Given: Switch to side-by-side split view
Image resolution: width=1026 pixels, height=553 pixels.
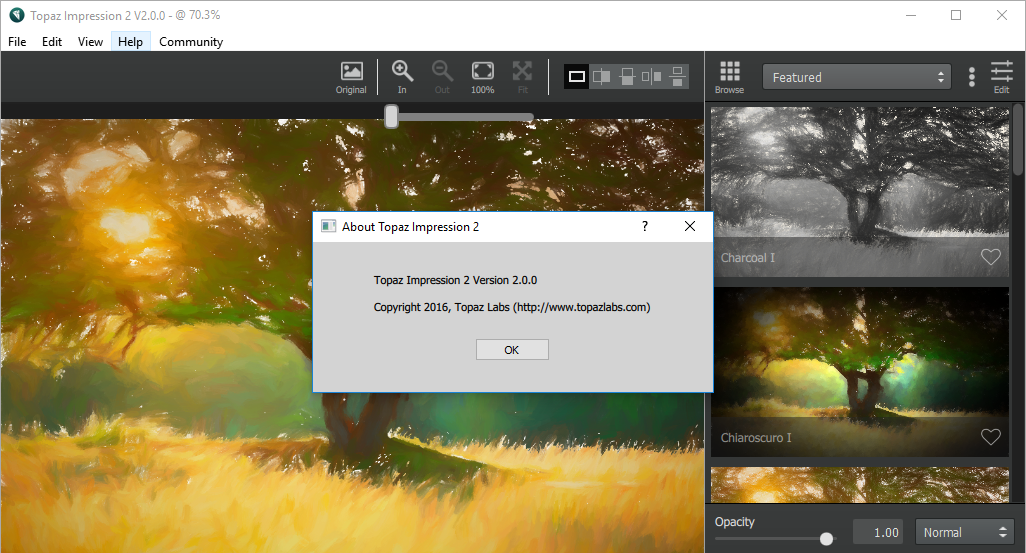Looking at the screenshot, I should coord(602,76).
